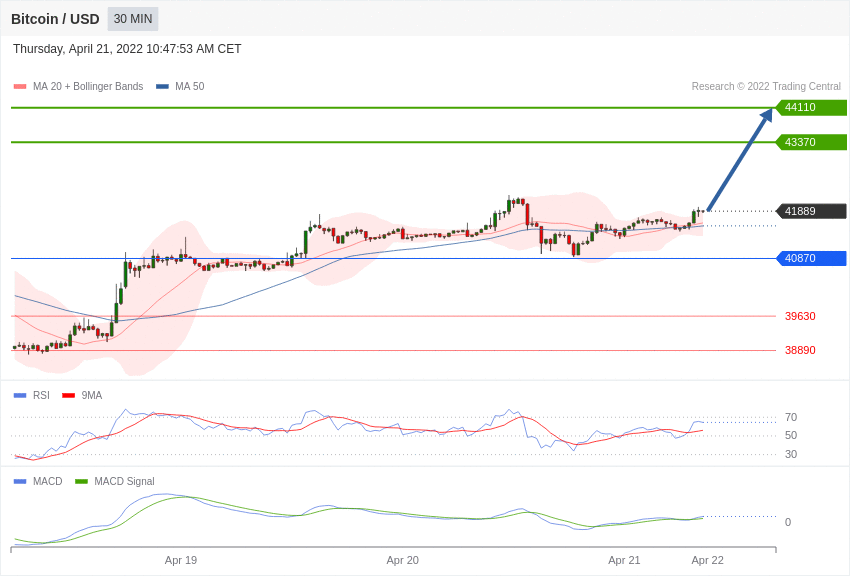Viewport: 850px width, 576px height.
Task: Click the Bitcoin / USD chart title
Action: (x=55, y=20)
